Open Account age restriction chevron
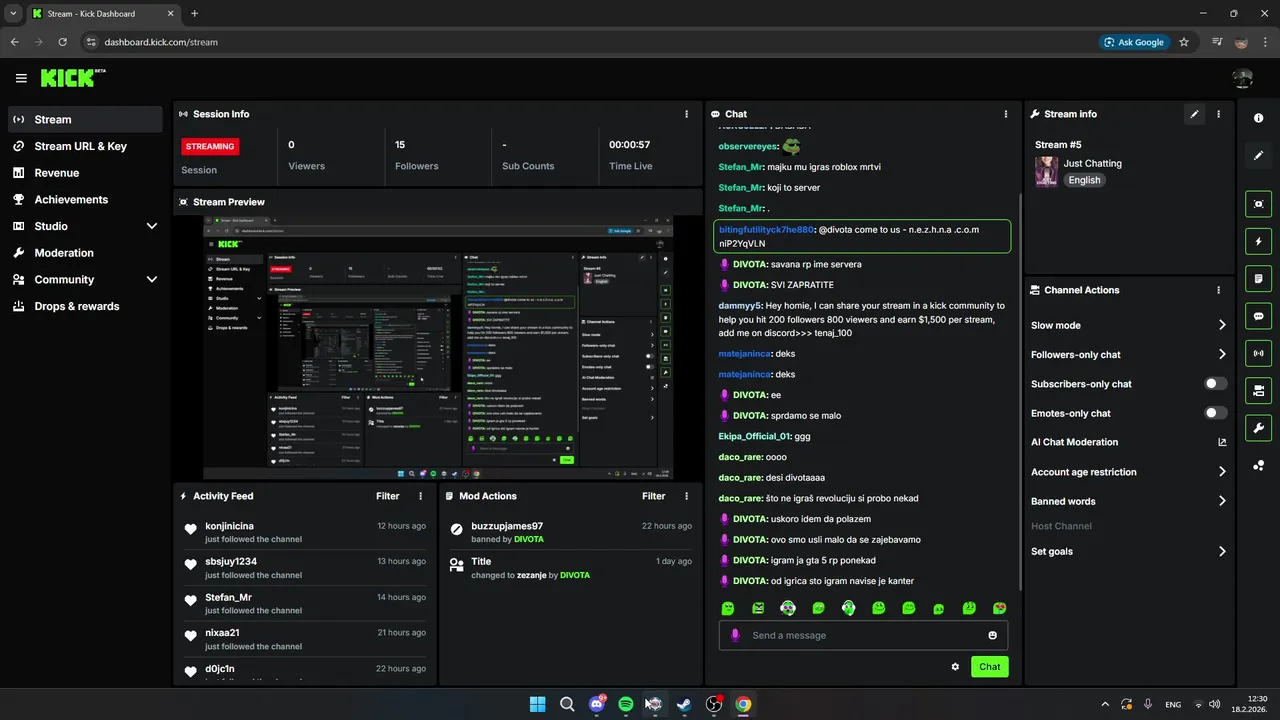 tap(1222, 472)
